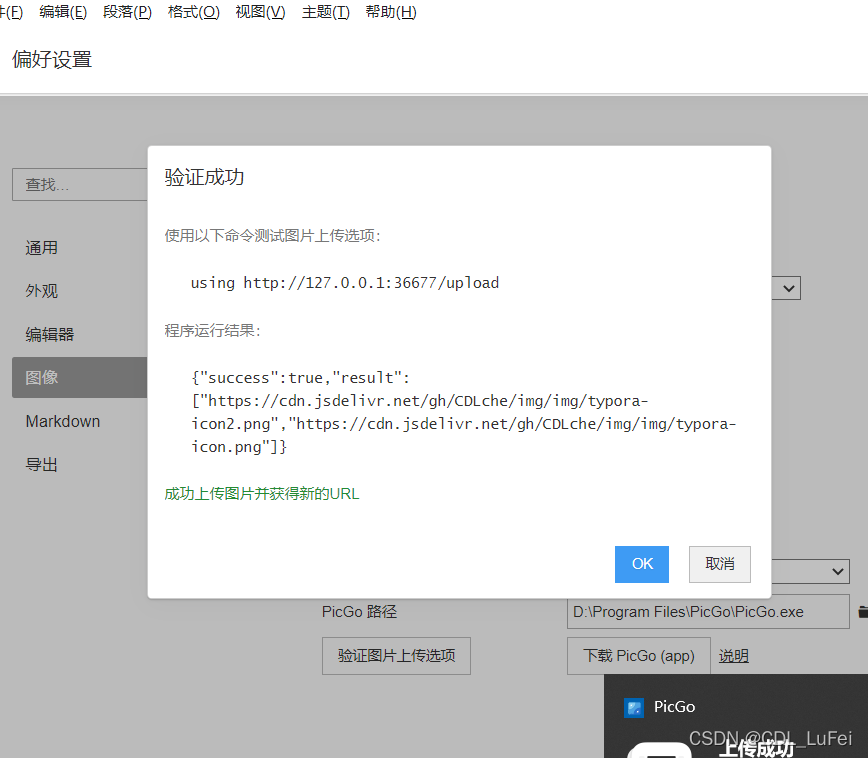Select 图像 in the preferences sidebar
This screenshot has height=758, width=868.
pos(80,377)
